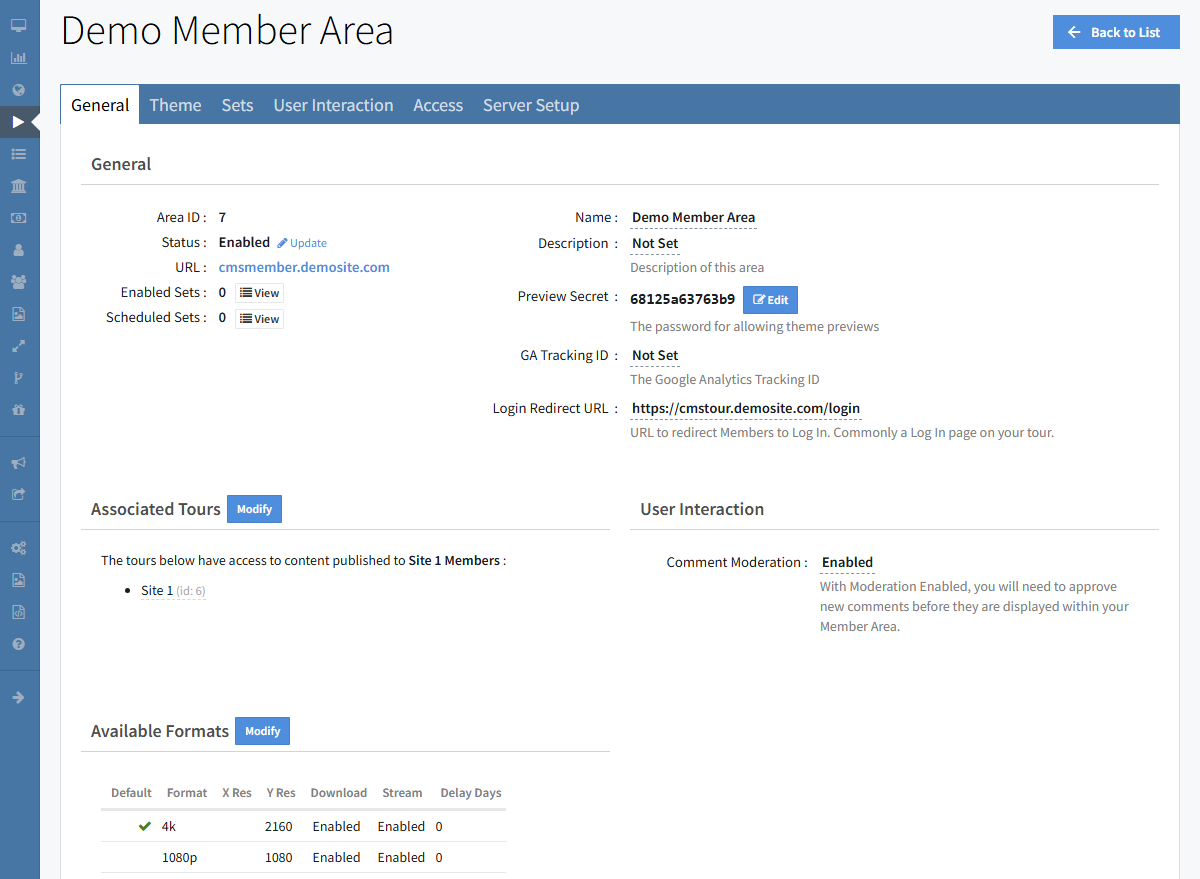1200x879 pixels.
Task: Switch to the Theme tab
Action: point(175,105)
